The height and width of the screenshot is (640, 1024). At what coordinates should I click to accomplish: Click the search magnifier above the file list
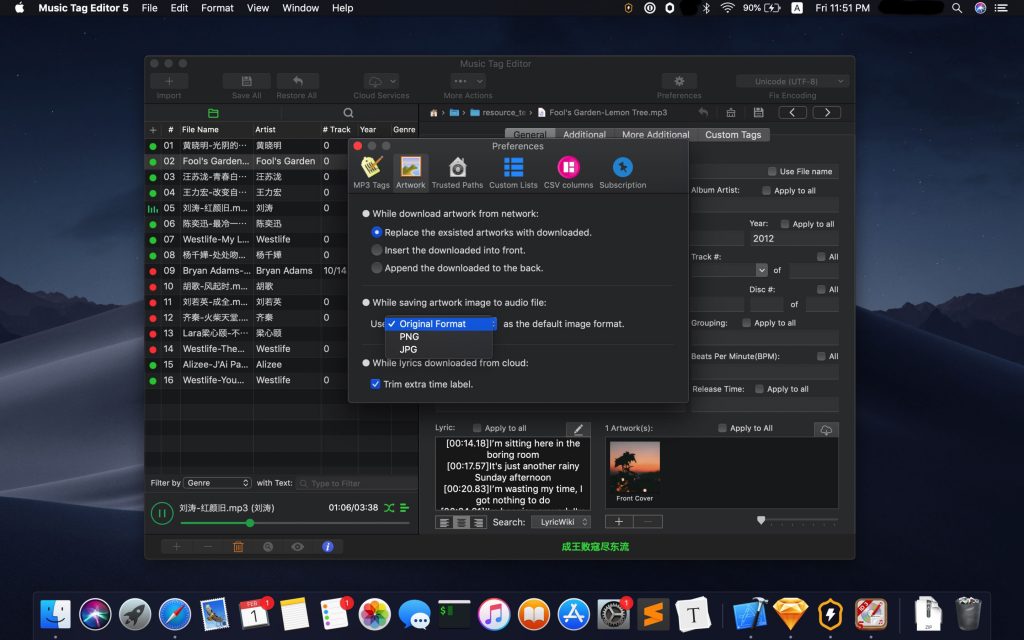[348, 112]
